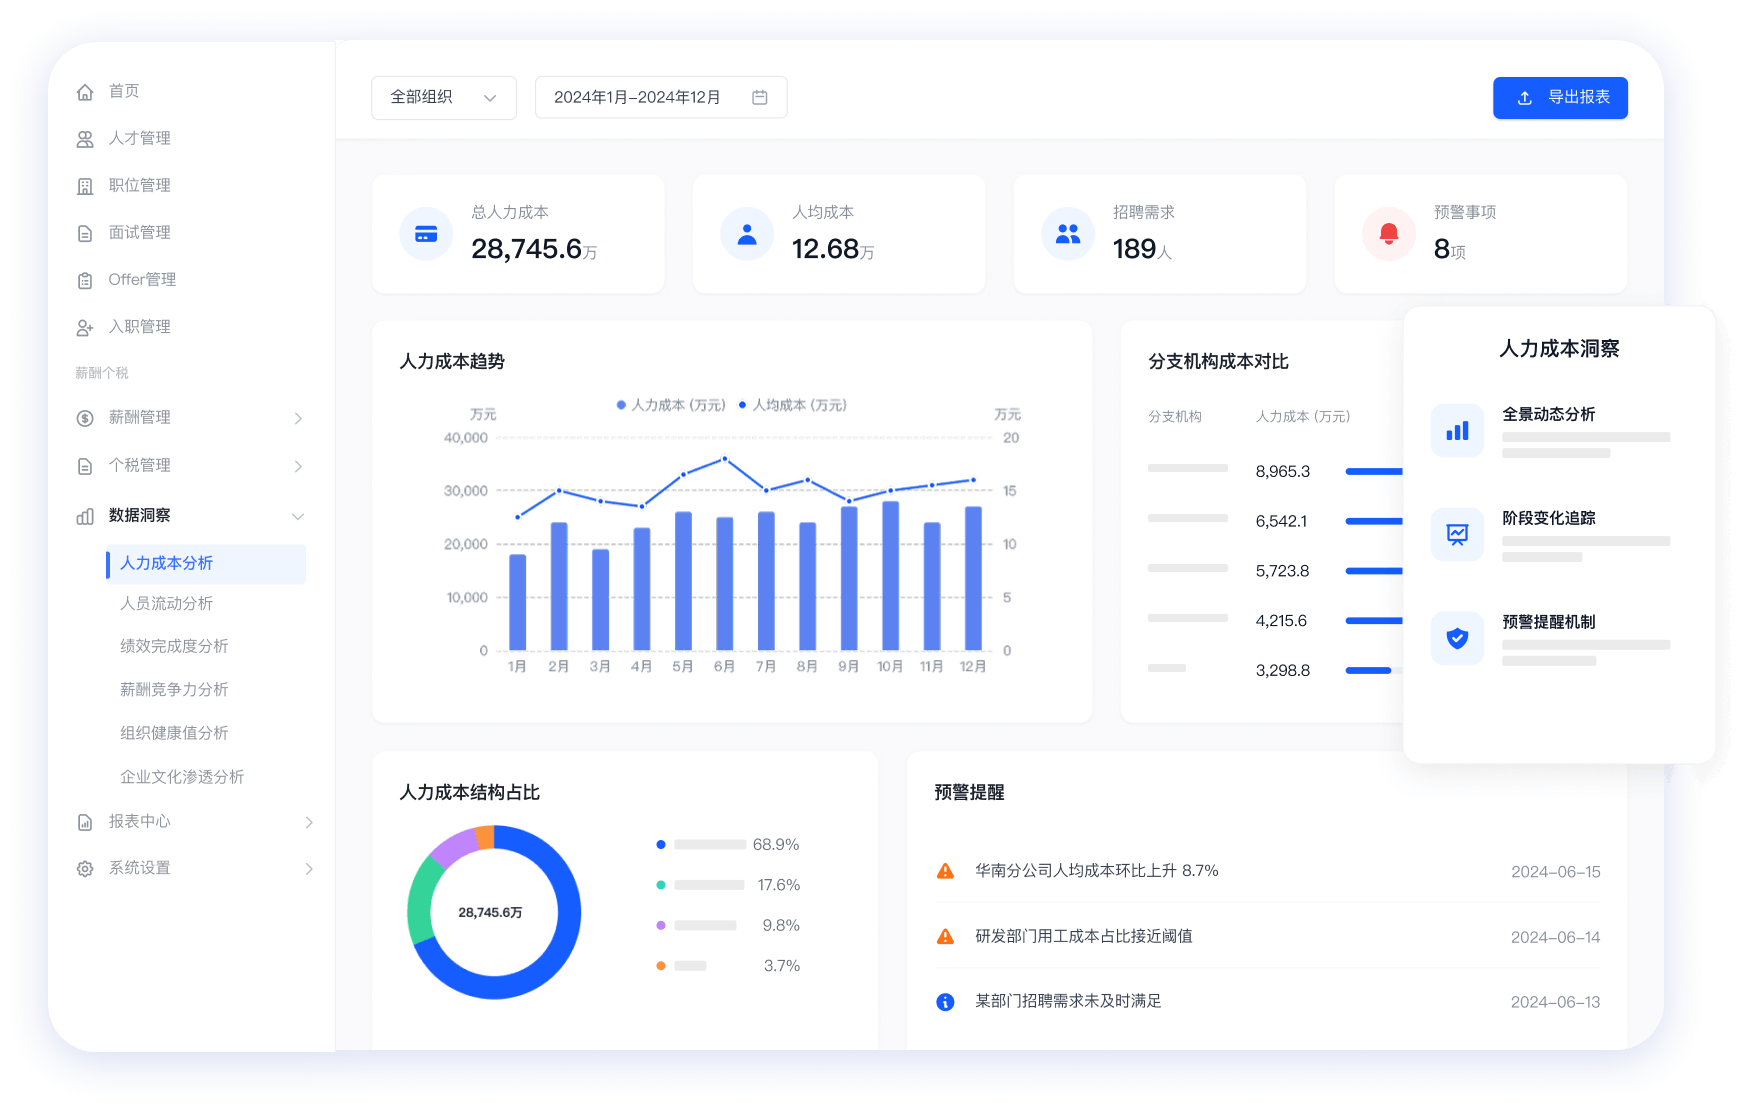
Task: Expand the 薪酬管理 submenu chevron
Action: click(298, 418)
